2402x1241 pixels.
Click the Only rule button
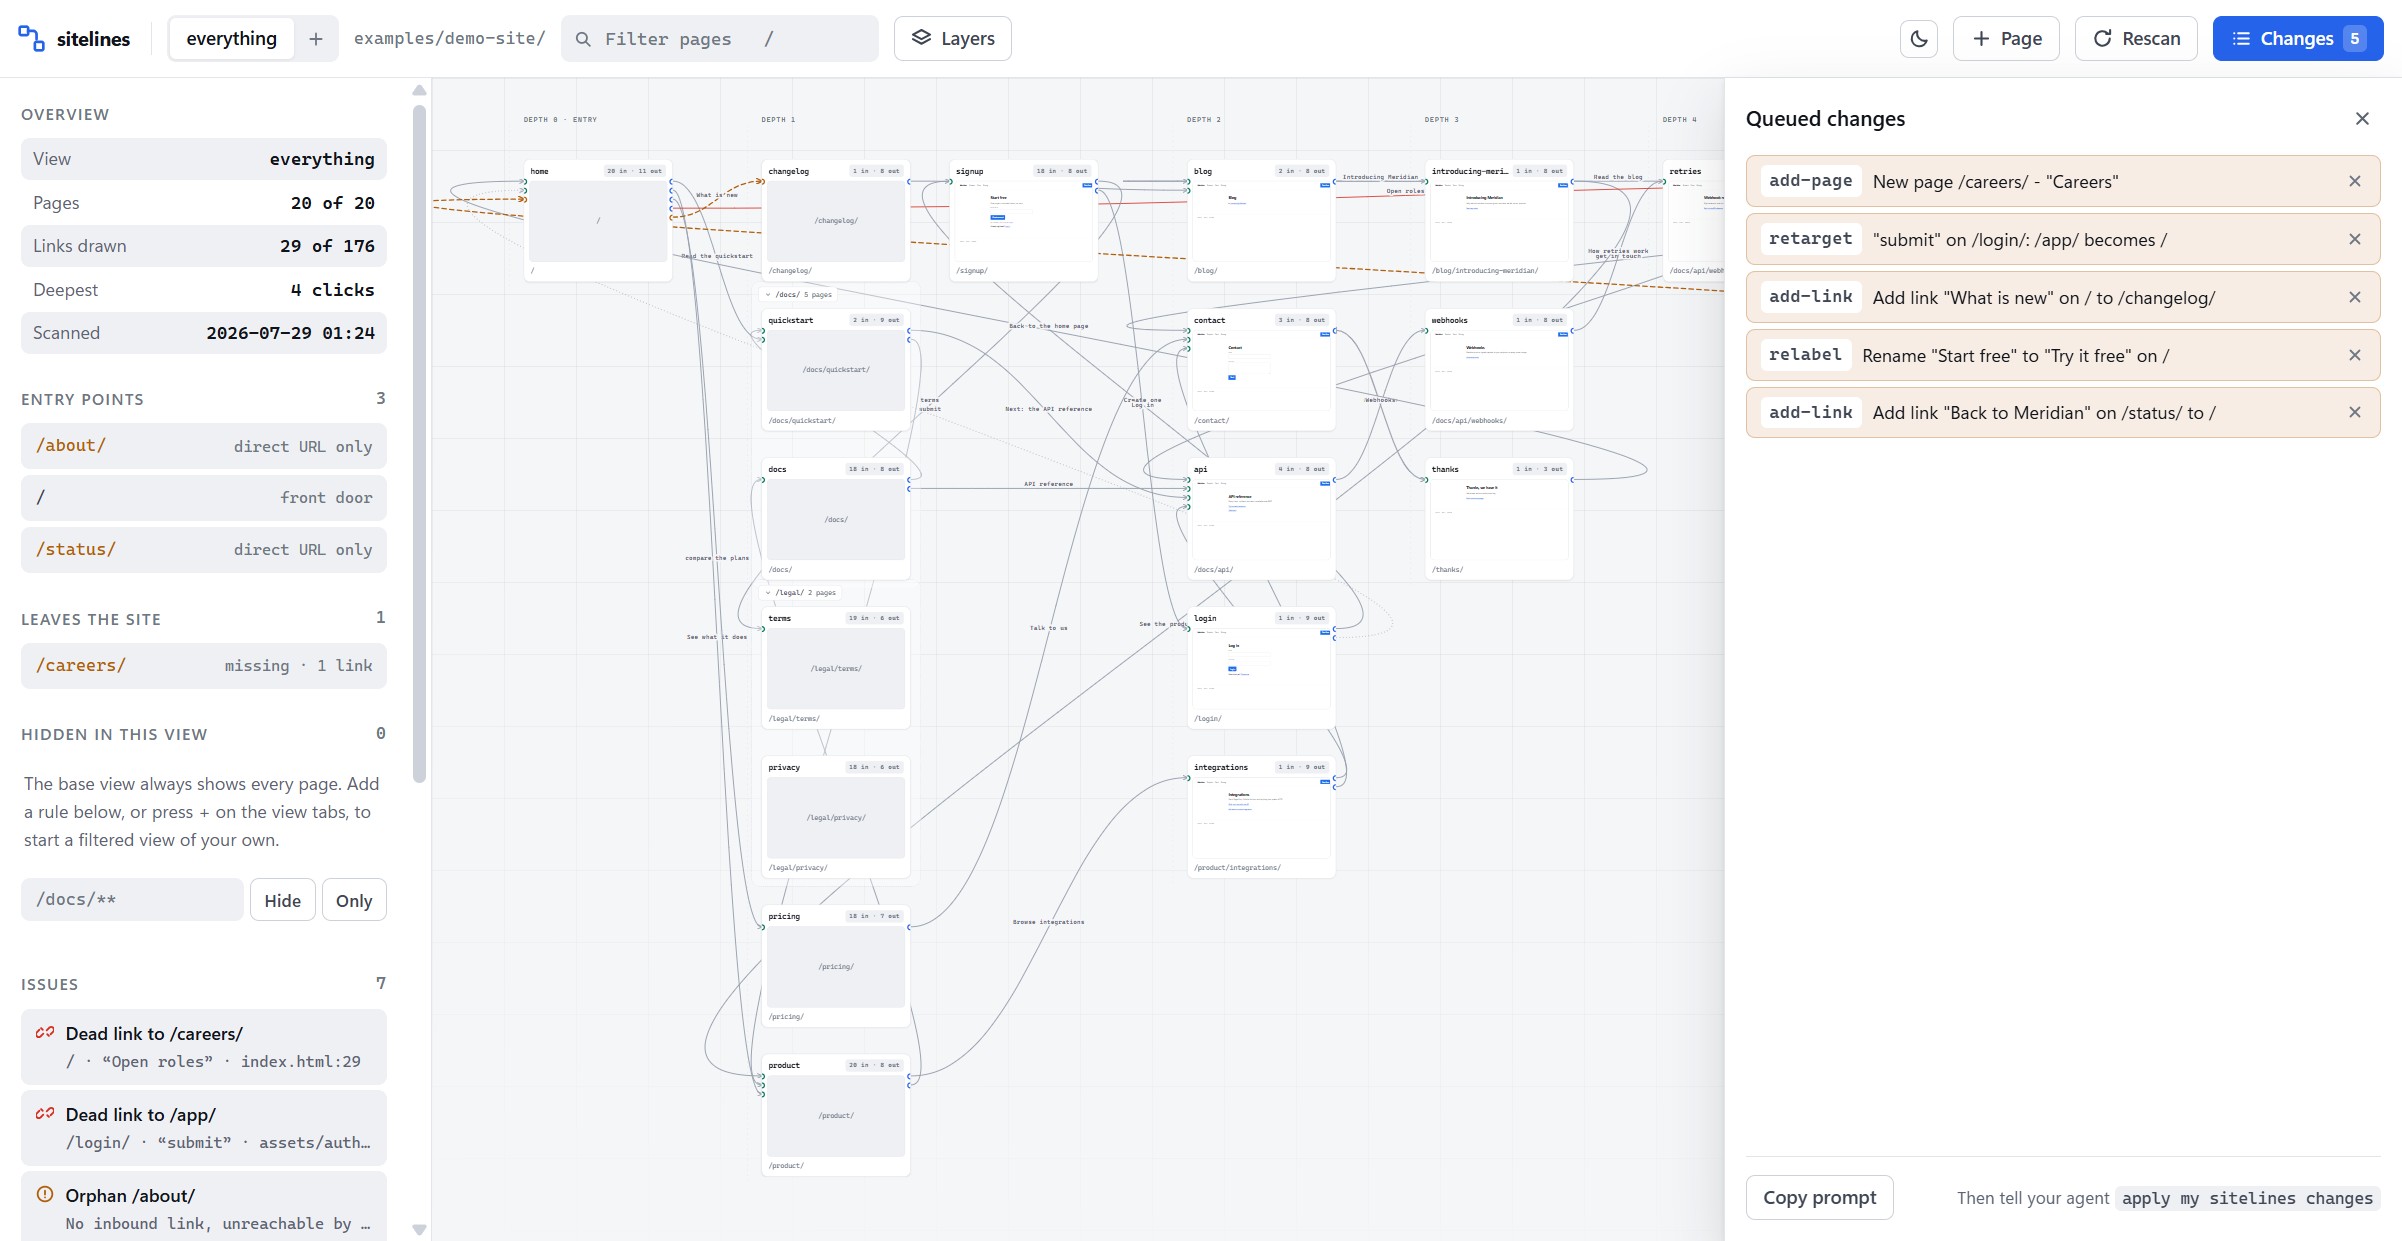click(354, 900)
